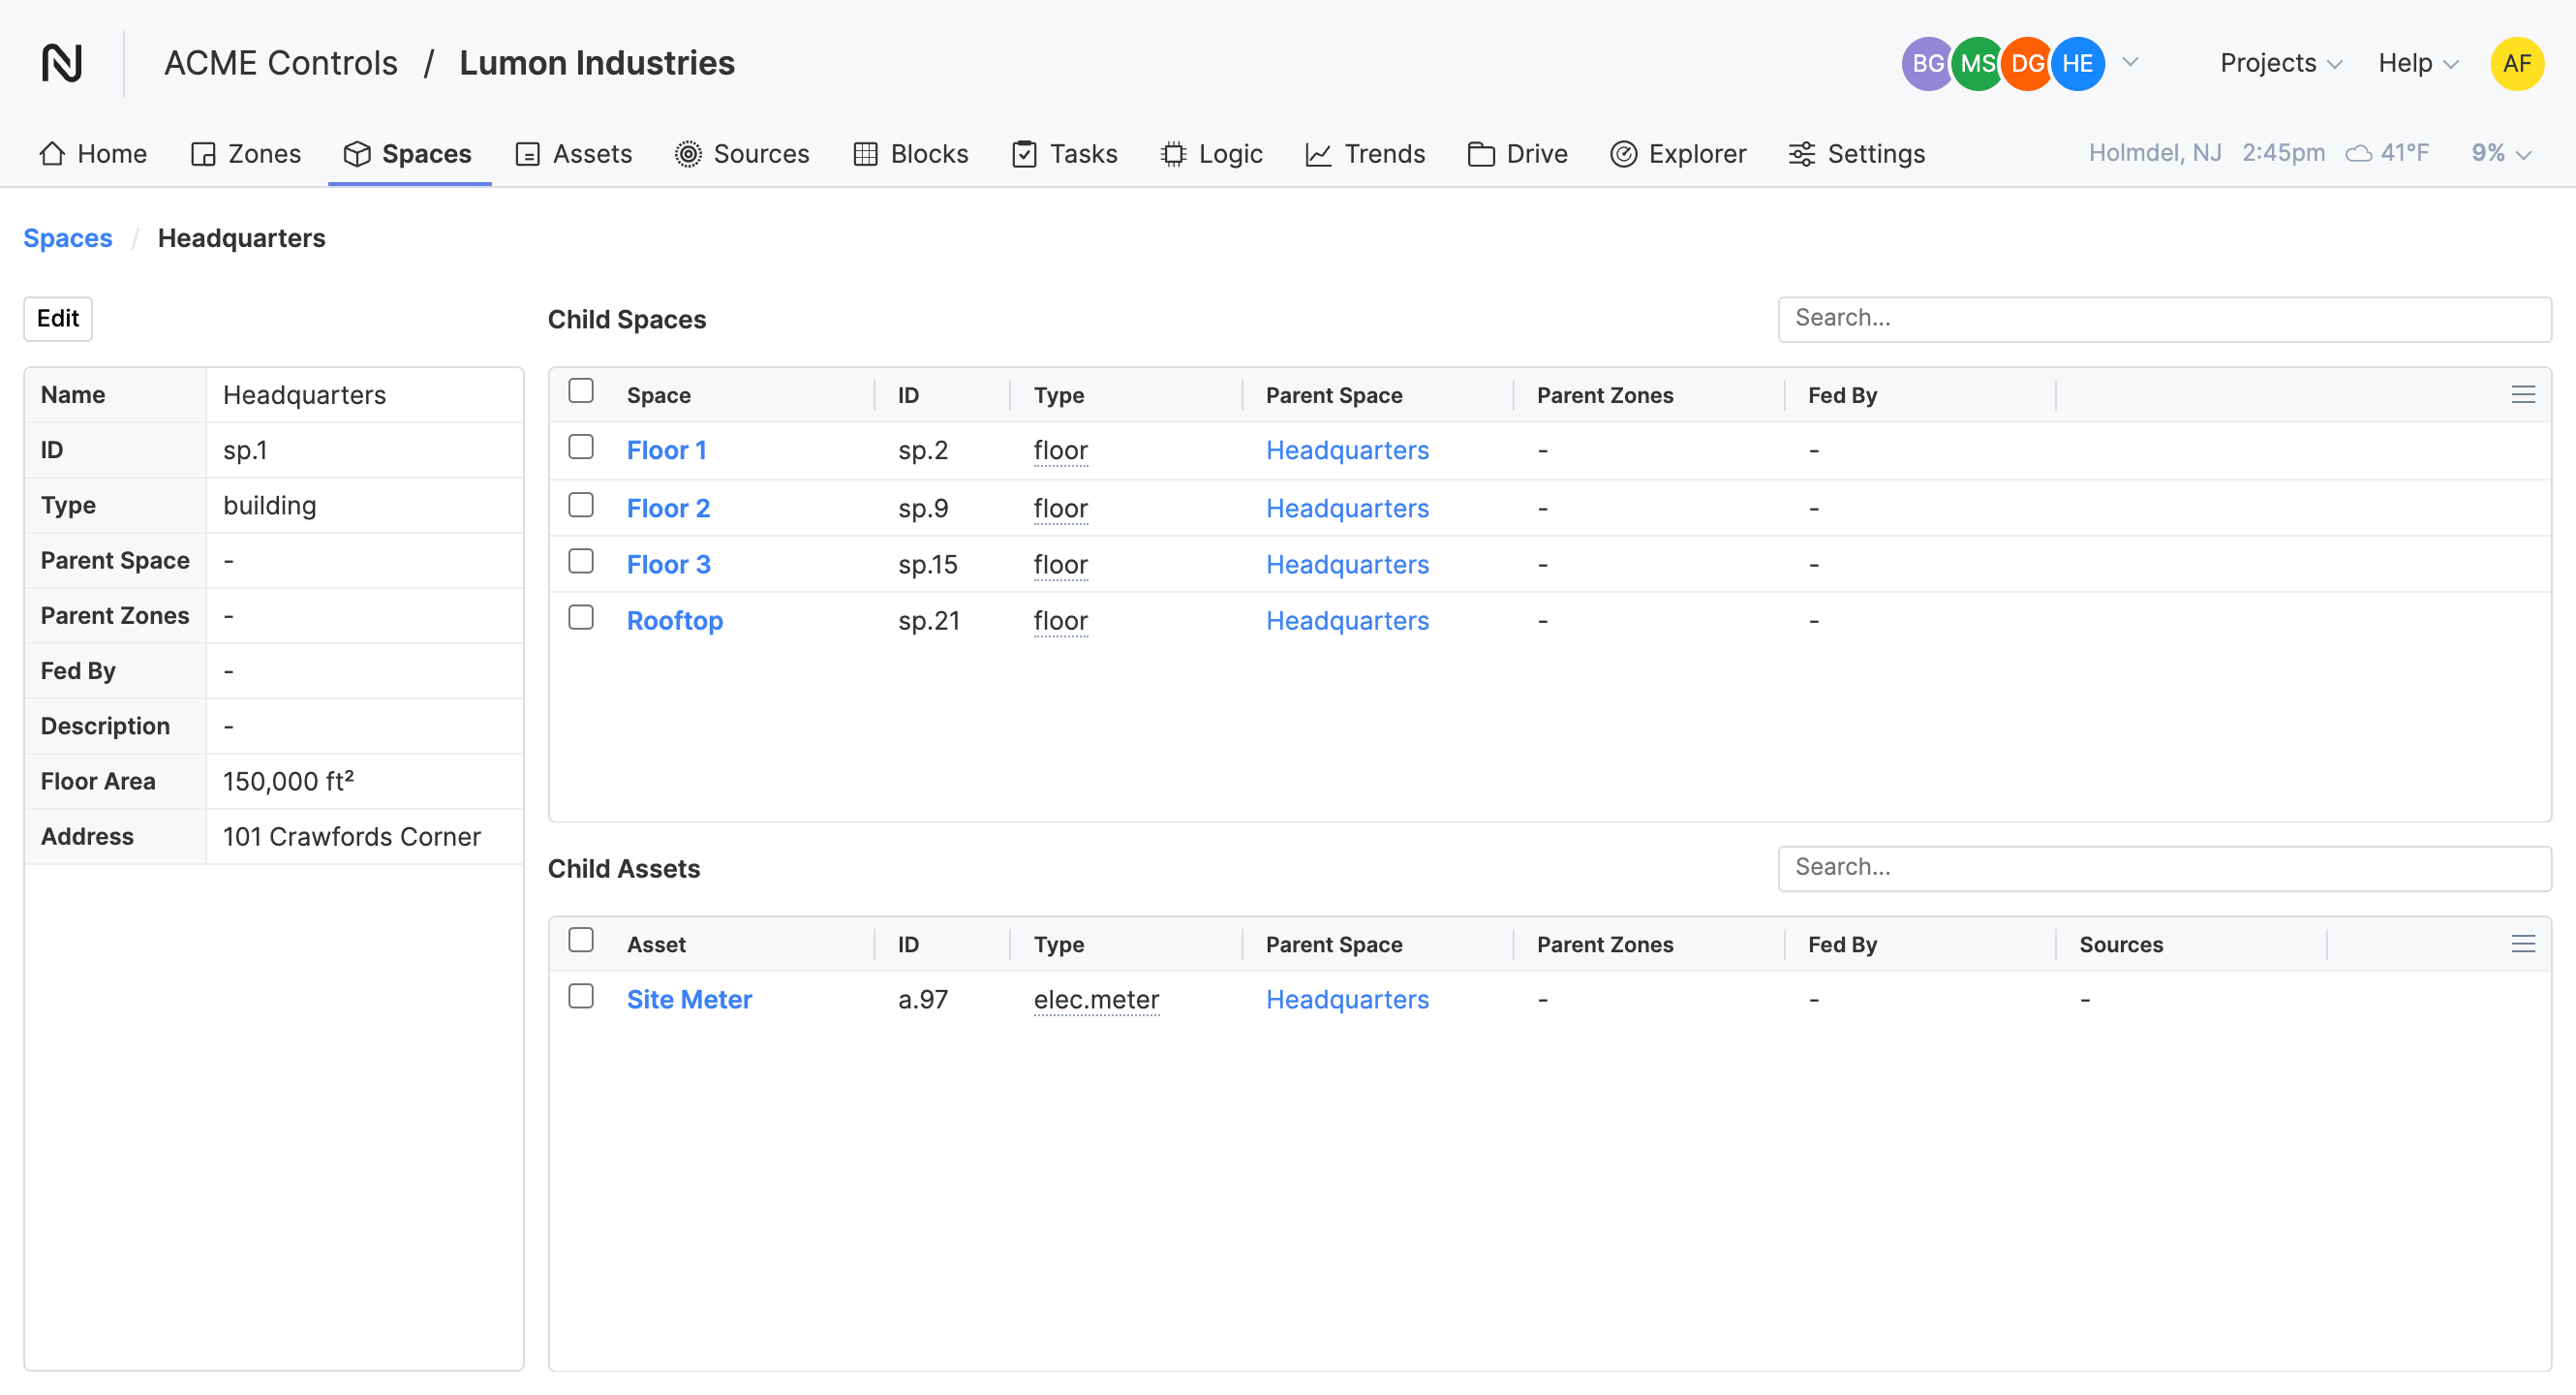The width and height of the screenshot is (2576, 1395).
Task: Open Child Spaces column menu icon
Action: pyautogui.click(x=2522, y=395)
